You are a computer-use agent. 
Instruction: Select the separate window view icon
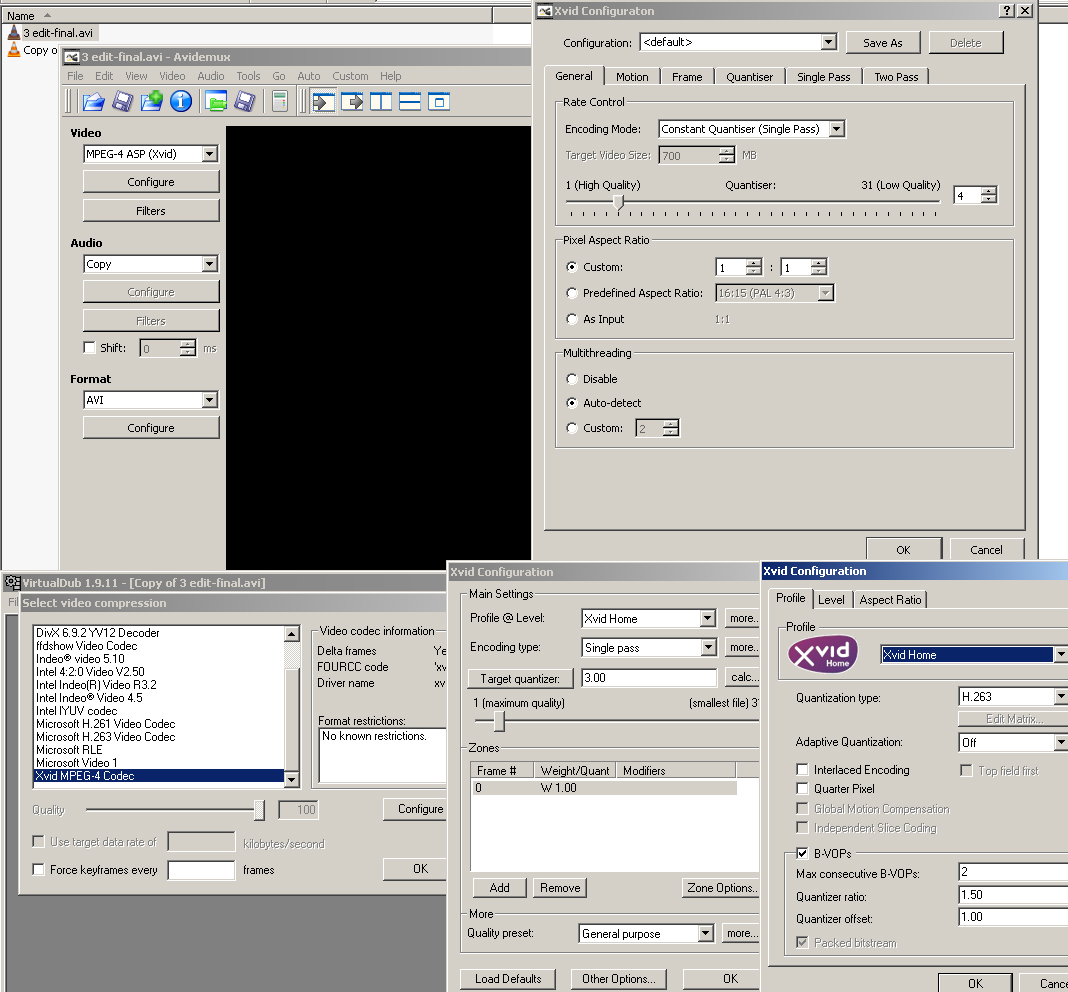[439, 102]
